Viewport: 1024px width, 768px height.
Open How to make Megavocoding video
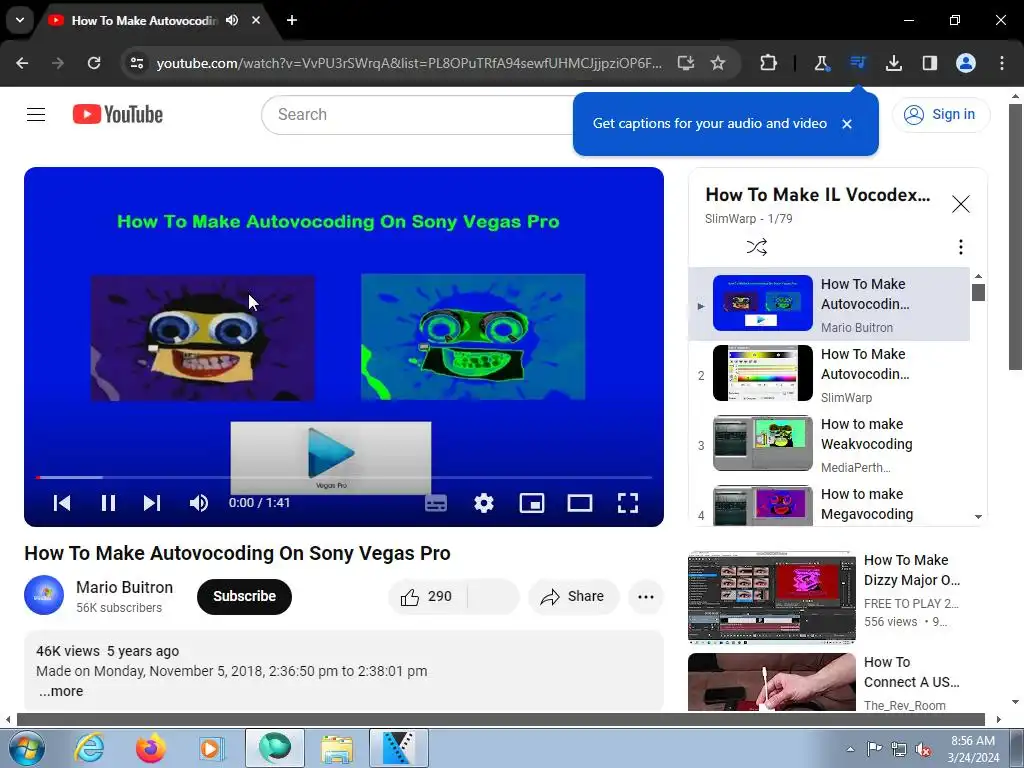coord(829,504)
